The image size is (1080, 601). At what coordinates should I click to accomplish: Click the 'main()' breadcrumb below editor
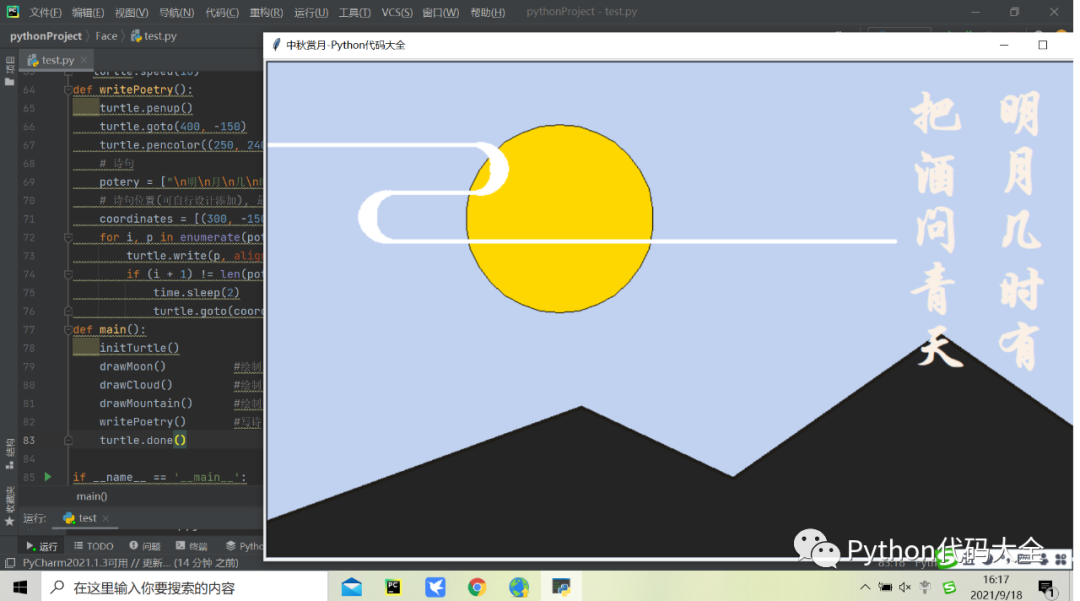92,496
